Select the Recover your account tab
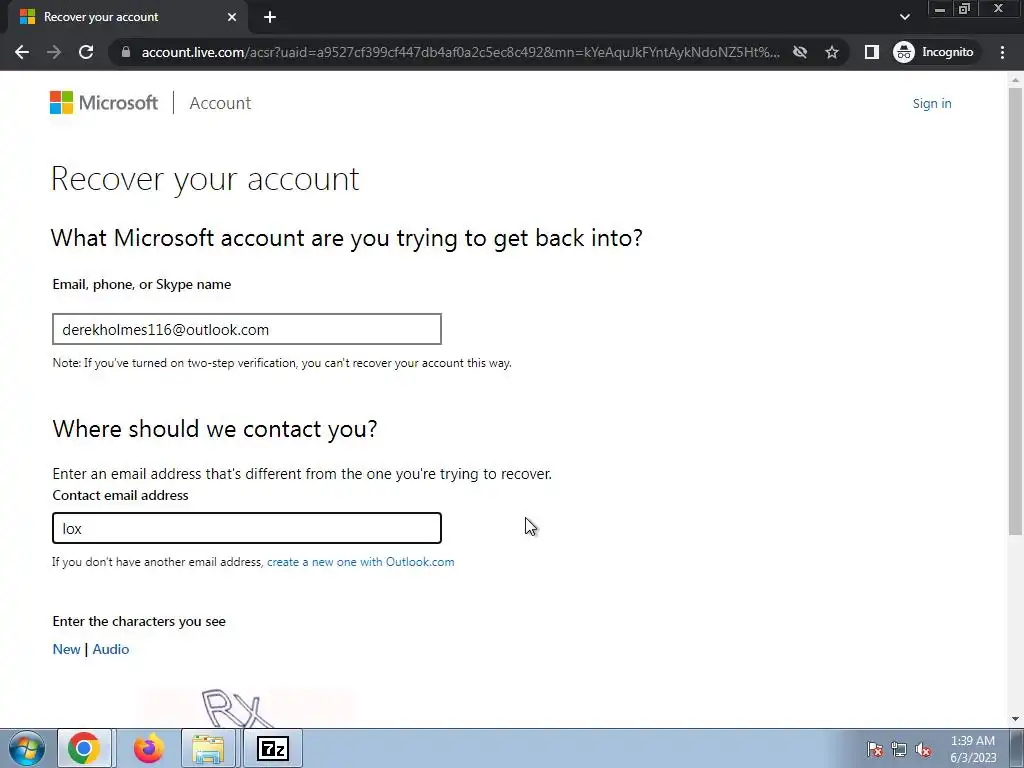1024x768 pixels. 127,17
